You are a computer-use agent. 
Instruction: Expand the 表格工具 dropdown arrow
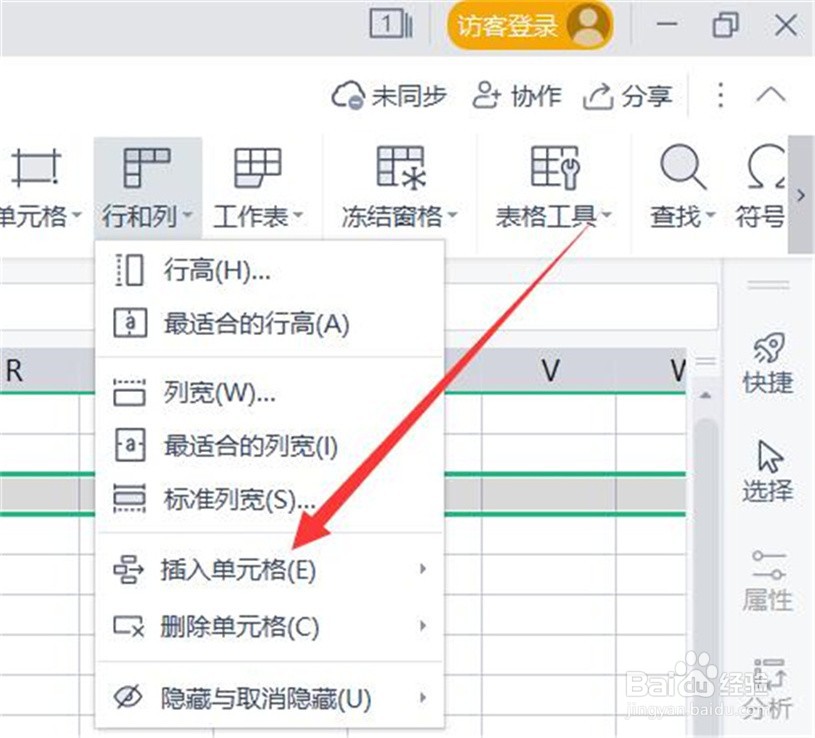tap(606, 215)
